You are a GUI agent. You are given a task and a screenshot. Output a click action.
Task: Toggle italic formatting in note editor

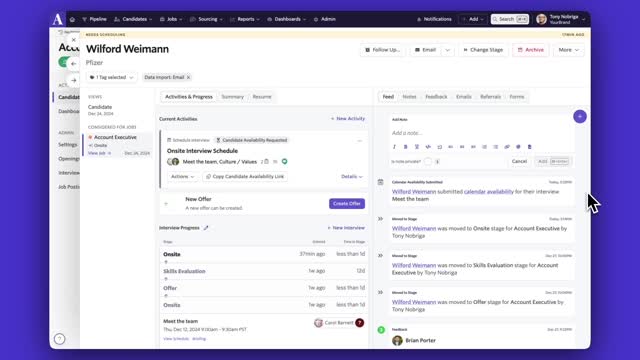click(x=394, y=147)
